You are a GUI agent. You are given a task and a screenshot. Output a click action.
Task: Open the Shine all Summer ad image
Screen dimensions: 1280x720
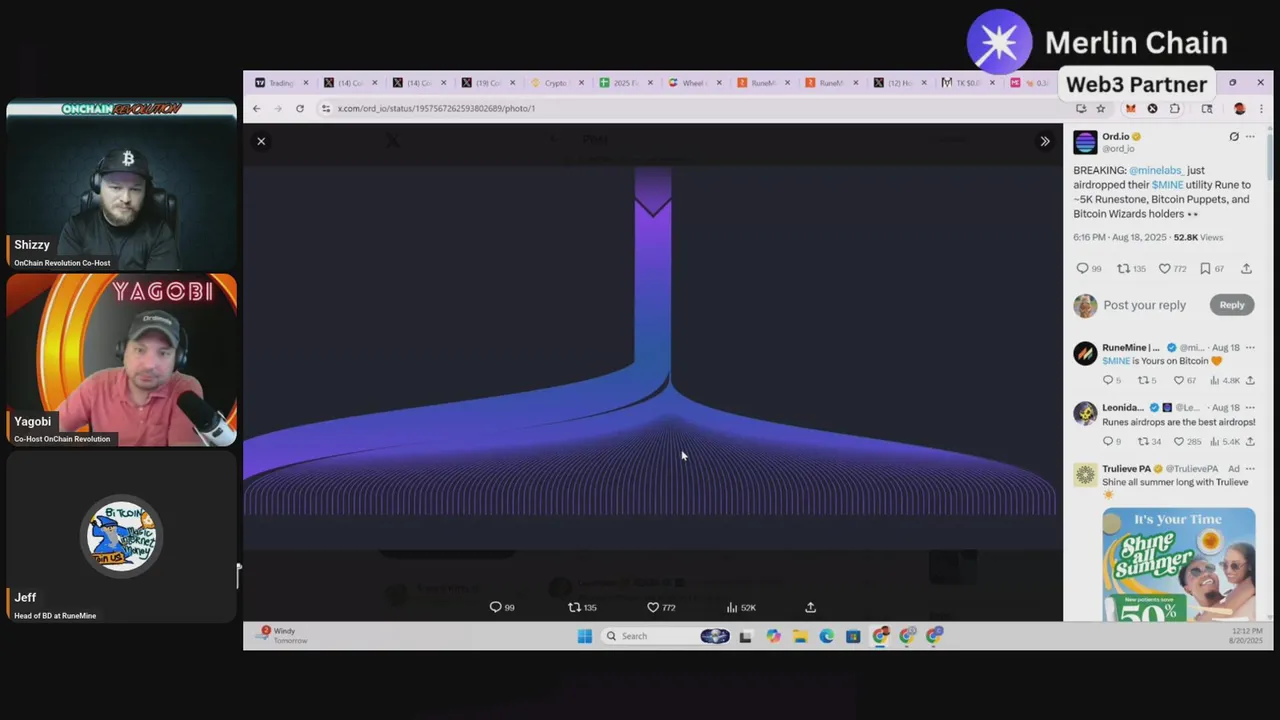[1179, 564]
